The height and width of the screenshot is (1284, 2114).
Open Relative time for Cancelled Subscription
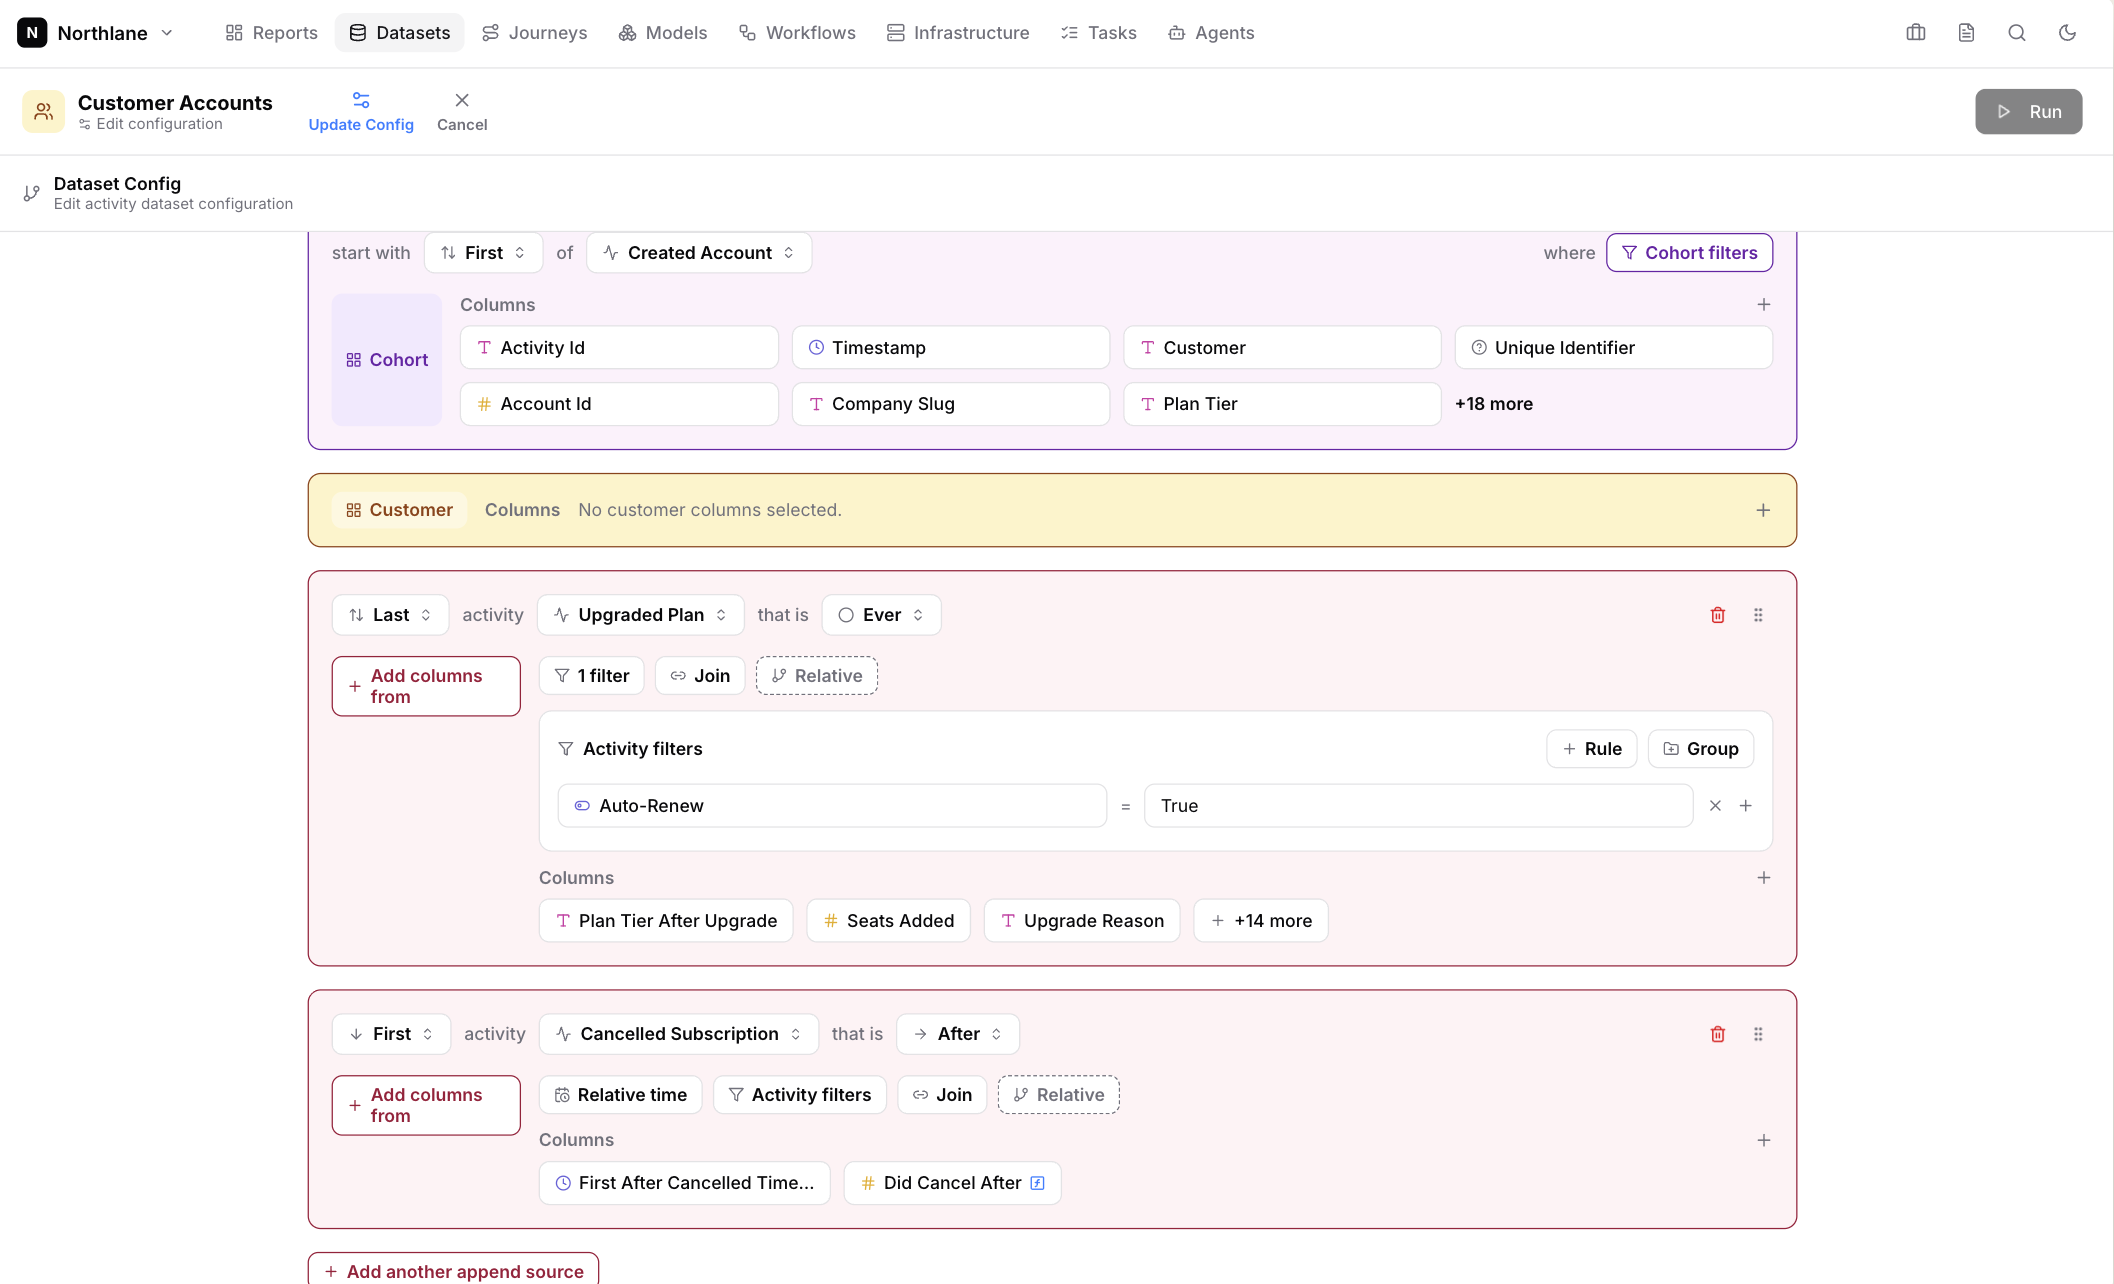coord(620,1095)
